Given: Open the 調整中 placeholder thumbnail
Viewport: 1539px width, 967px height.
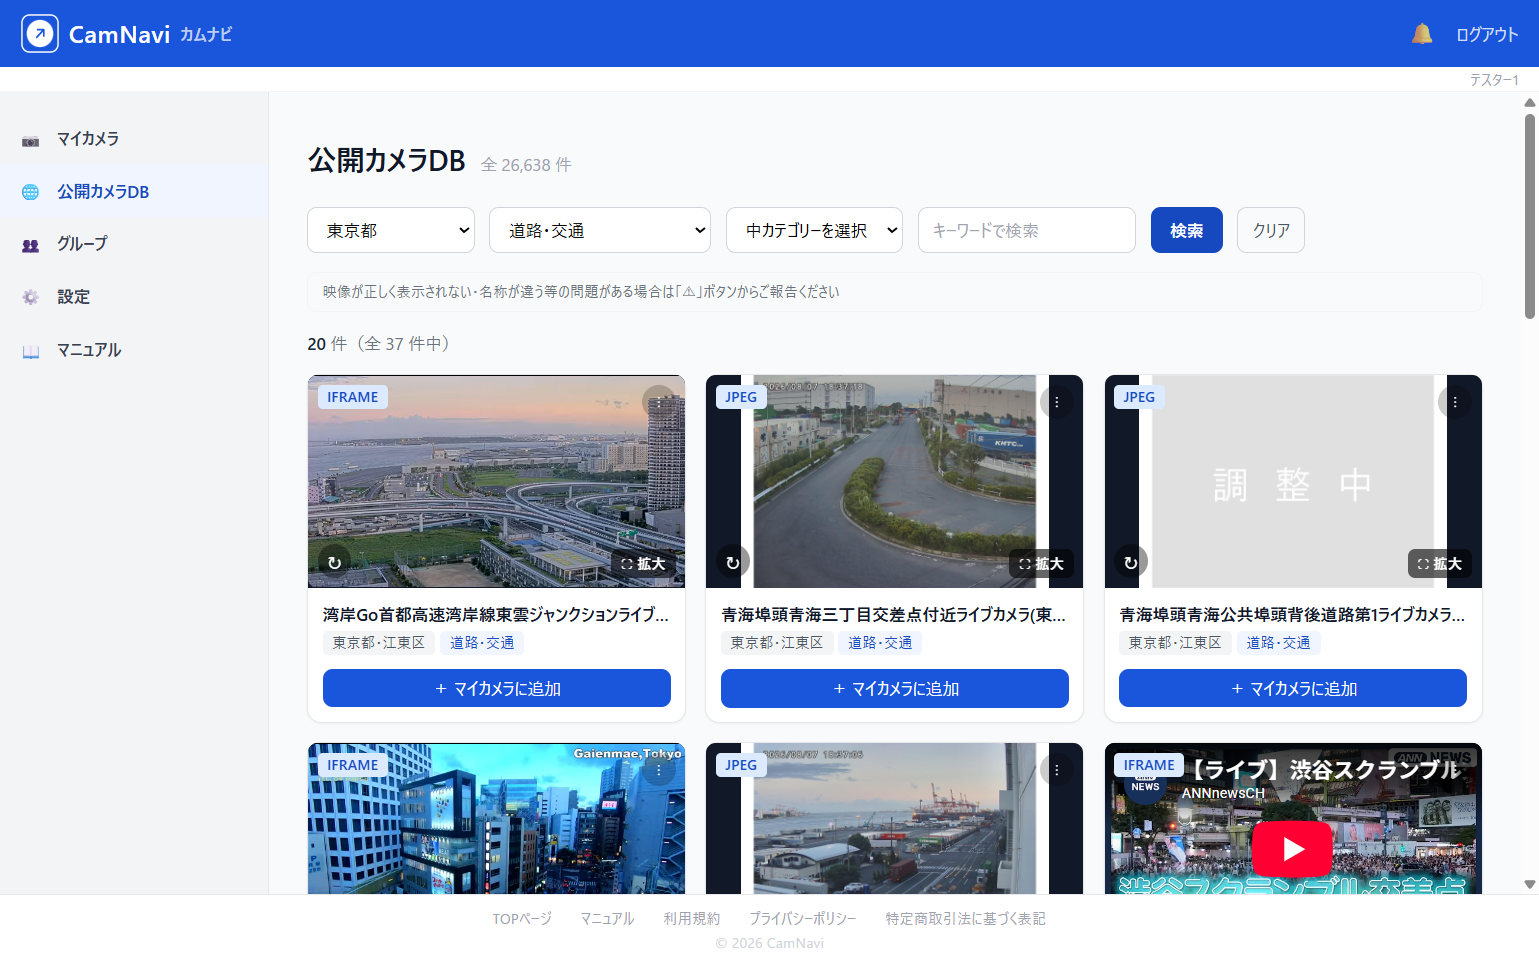Looking at the screenshot, I should tap(1293, 481).
